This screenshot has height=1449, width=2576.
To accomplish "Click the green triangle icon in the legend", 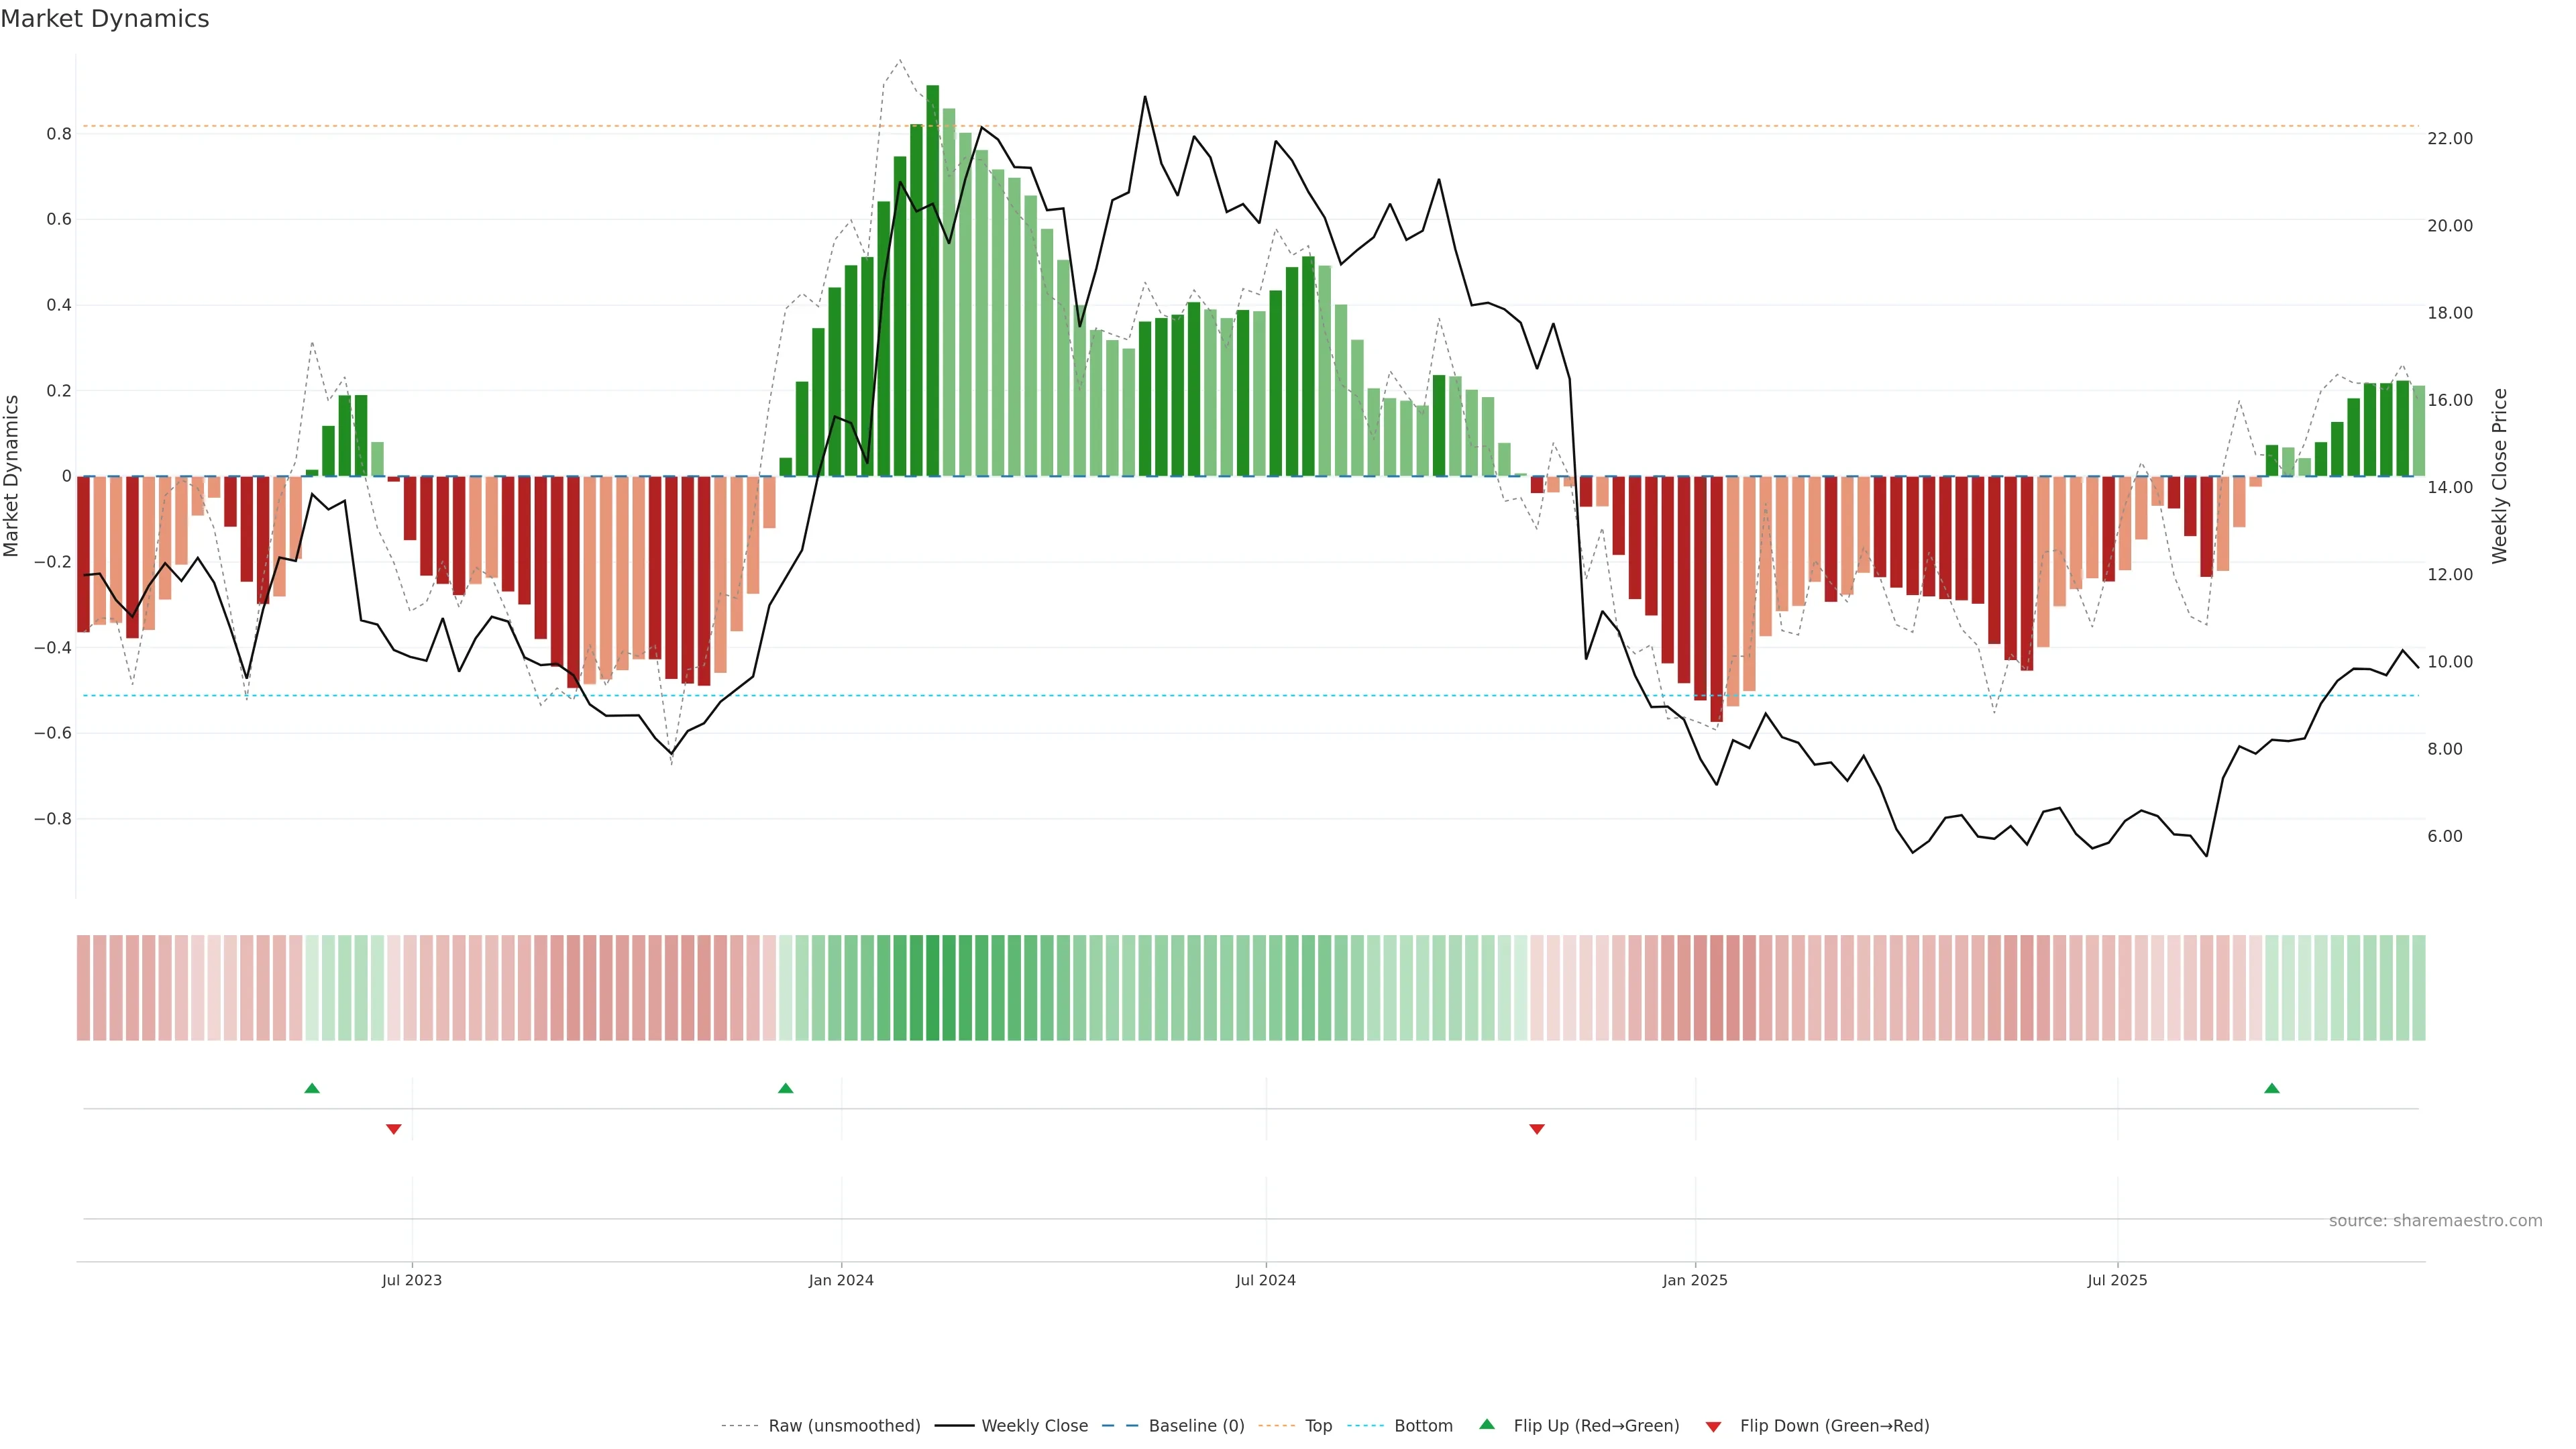I will tap(1487, 1424).
